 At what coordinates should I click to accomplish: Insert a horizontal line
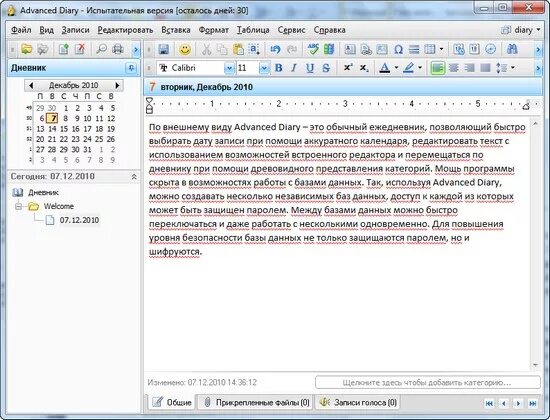pos(414,49)
